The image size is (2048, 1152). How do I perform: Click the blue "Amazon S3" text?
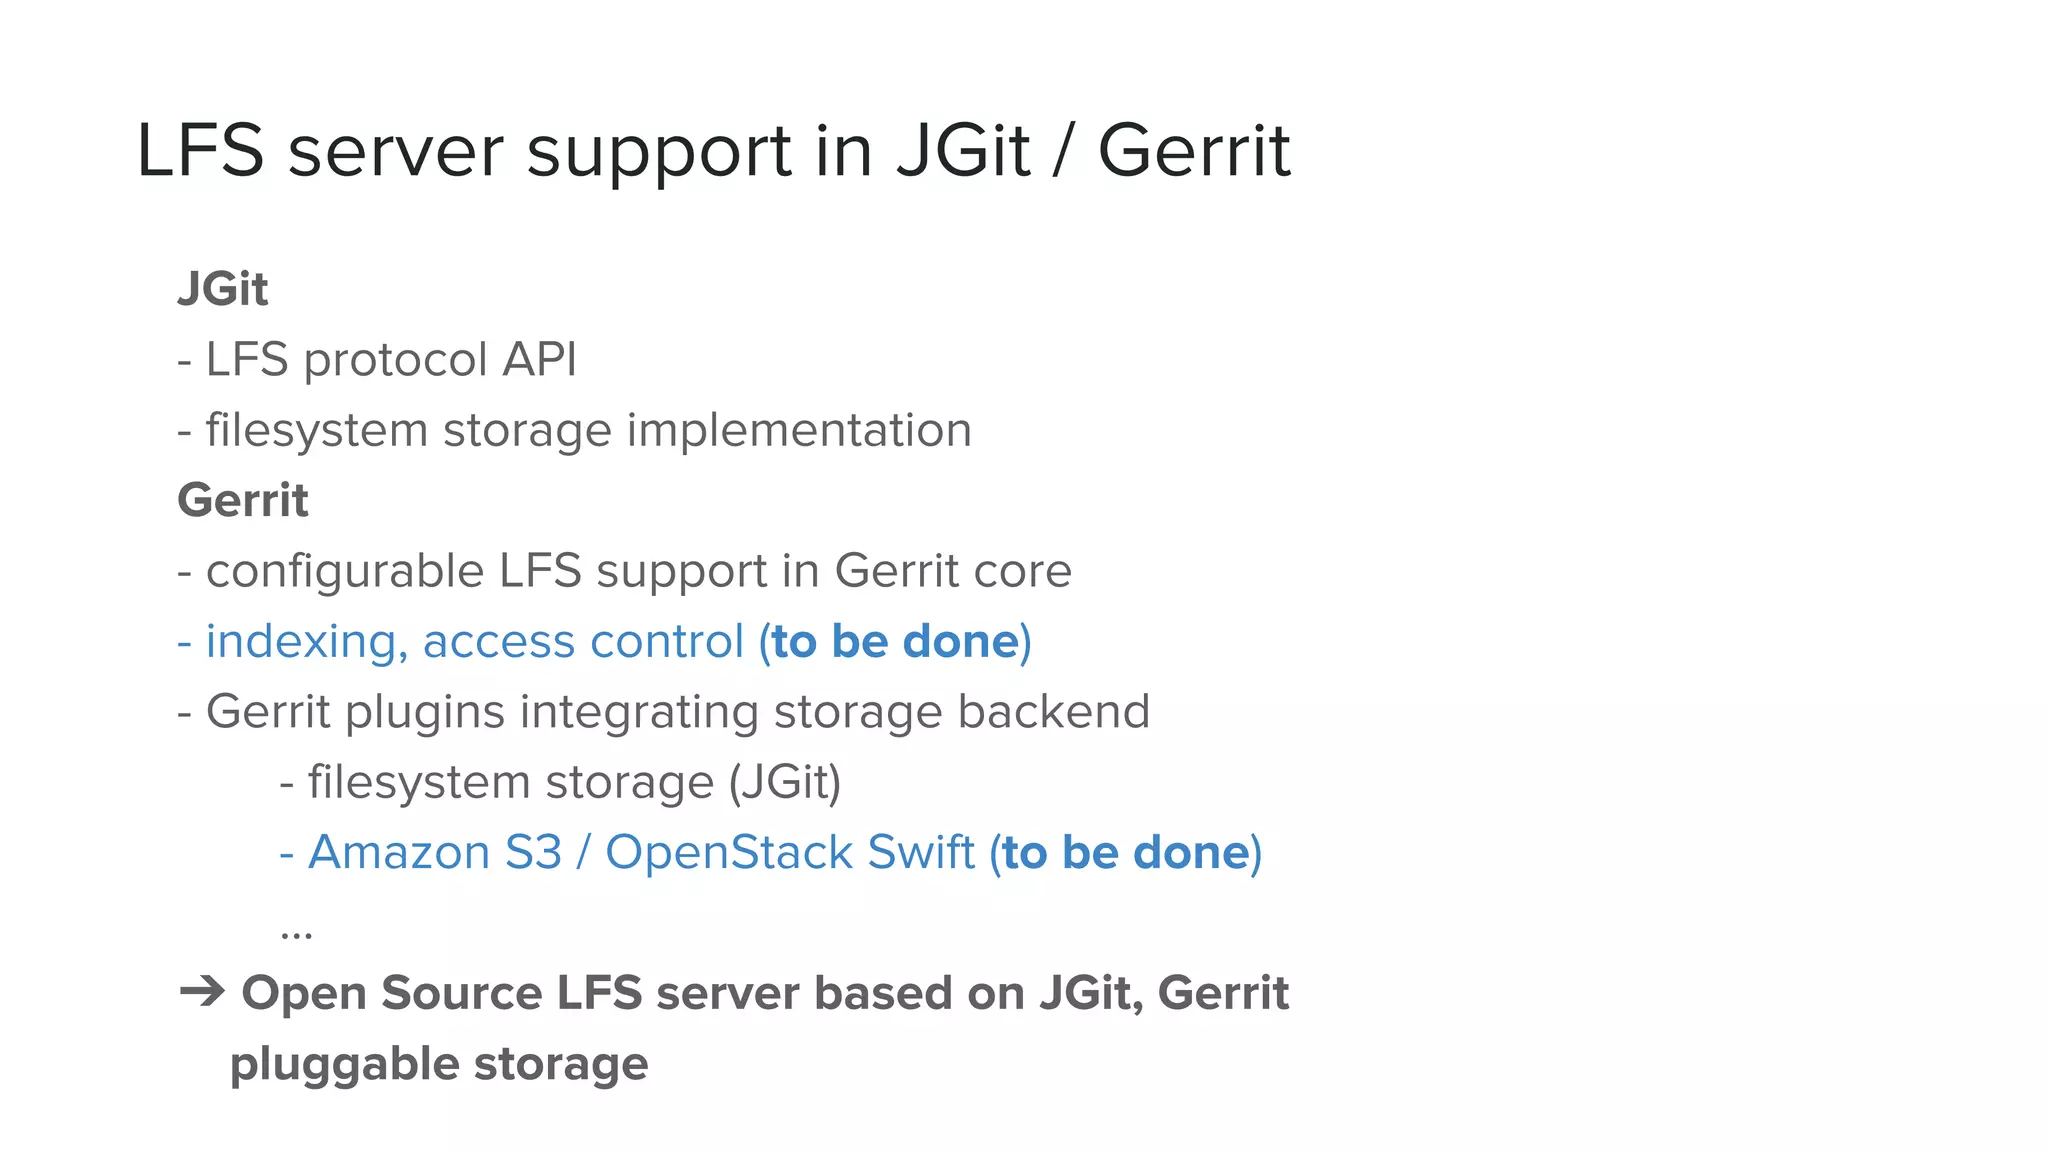[434, 853]
